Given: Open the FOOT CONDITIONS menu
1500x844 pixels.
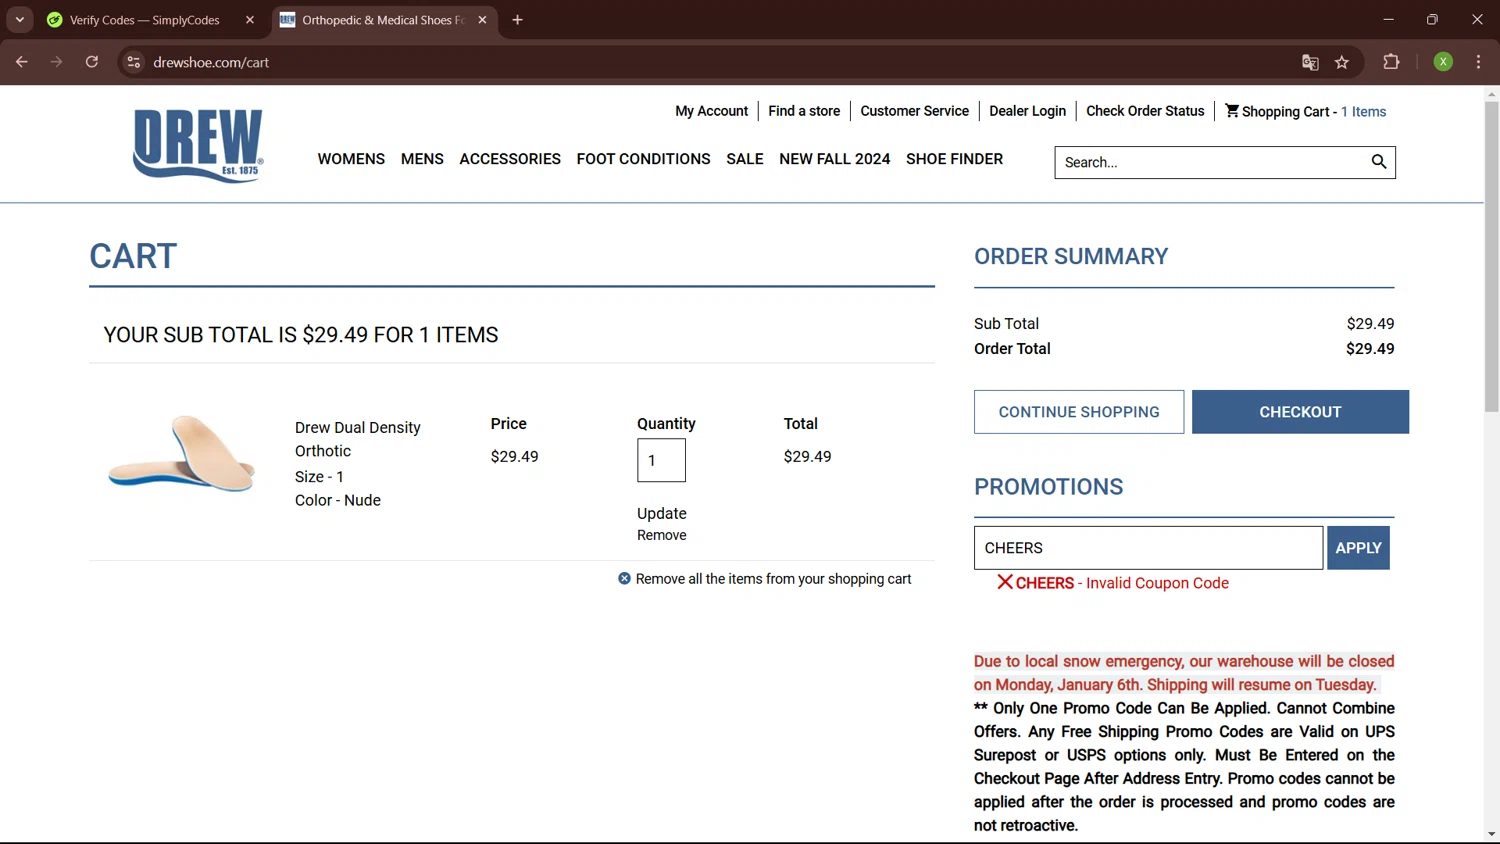Looking at the screenshot, I should coord(643,159).
